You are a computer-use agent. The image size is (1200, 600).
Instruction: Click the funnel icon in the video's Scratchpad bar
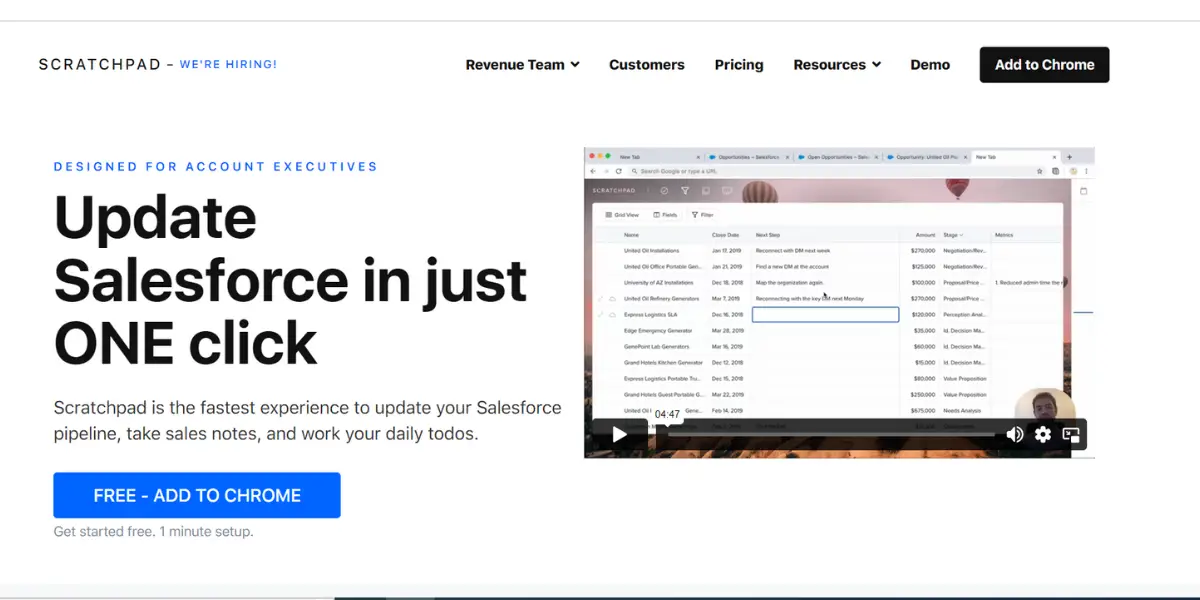pos(685,190)
